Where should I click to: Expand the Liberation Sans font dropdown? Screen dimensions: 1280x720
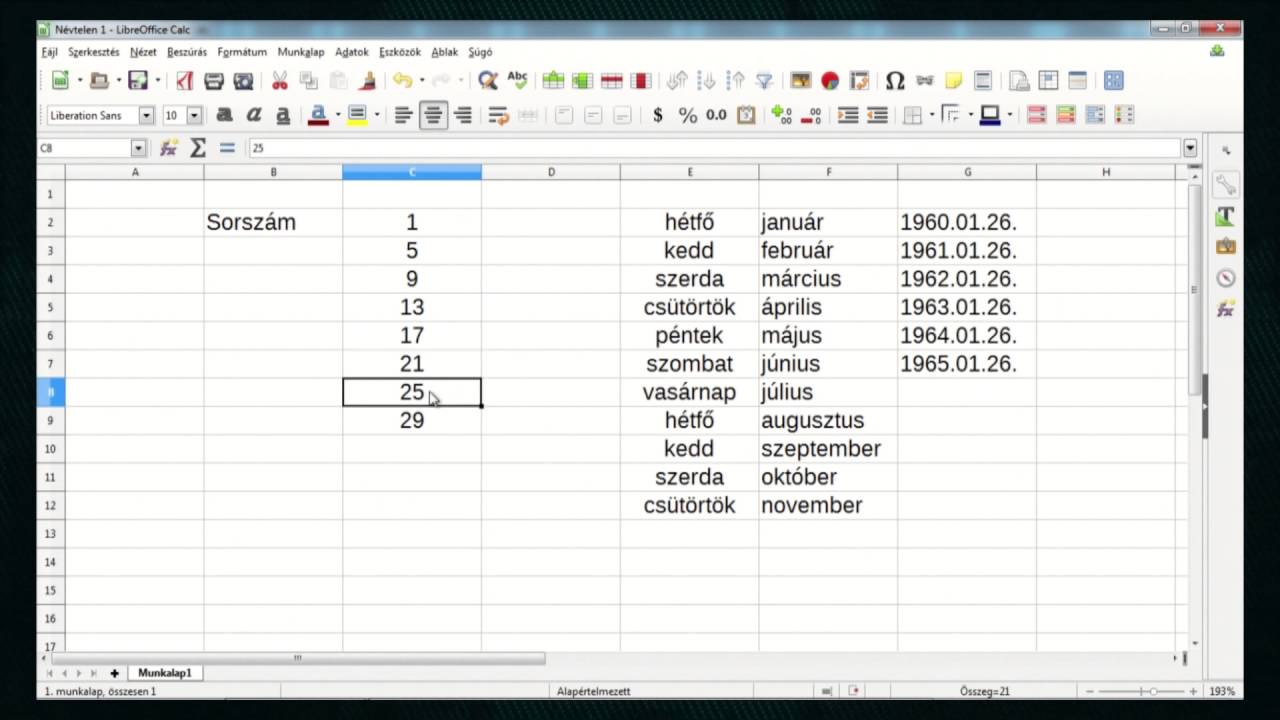tap(146, 115)
